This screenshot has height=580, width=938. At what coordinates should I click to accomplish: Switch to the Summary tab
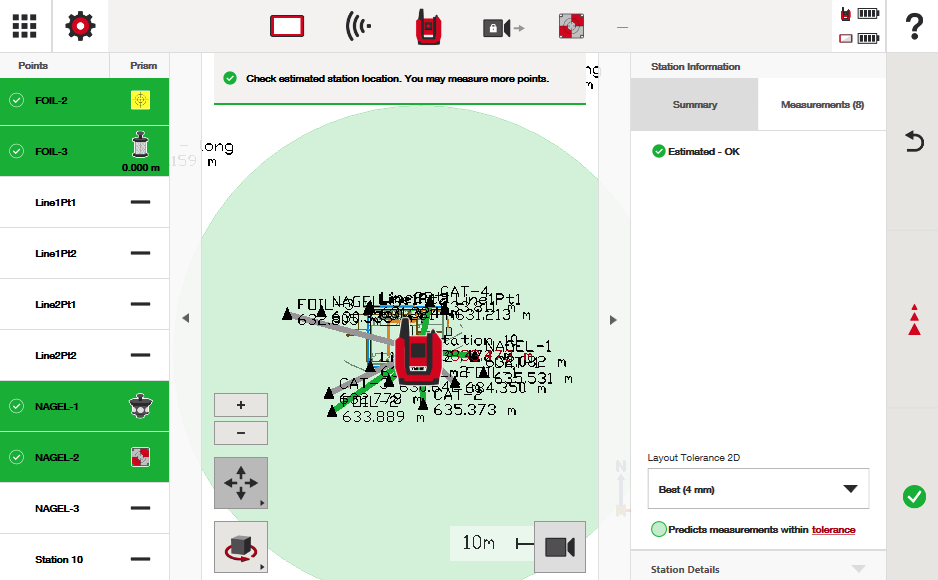(694, 105)
